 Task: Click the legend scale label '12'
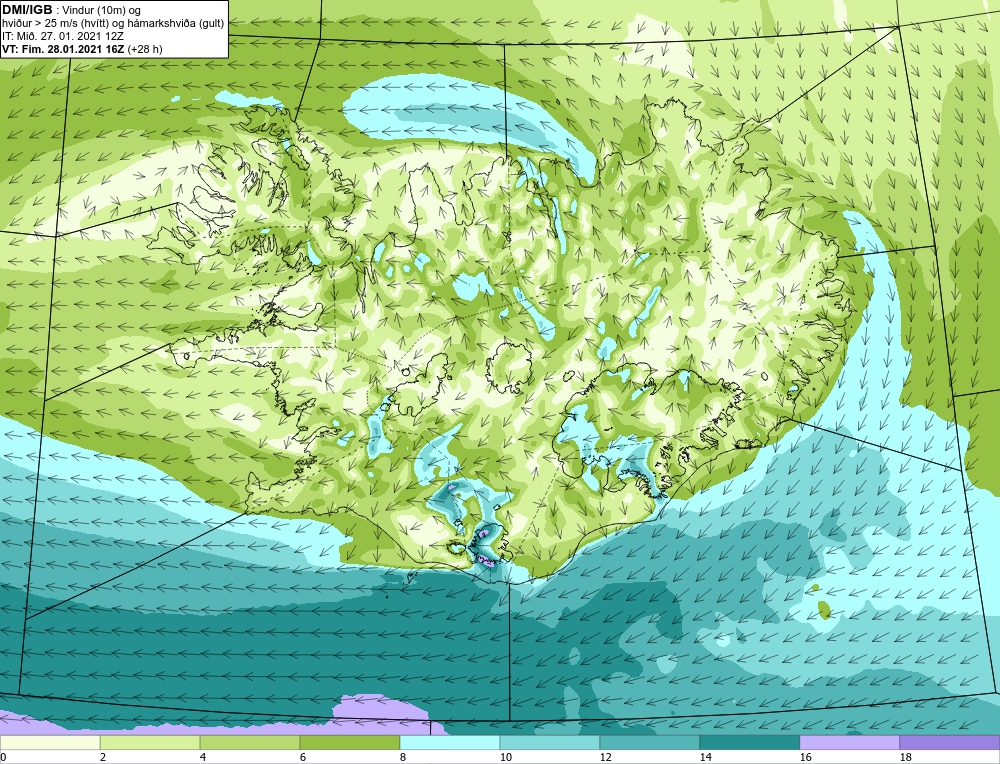tap(606, 757)
